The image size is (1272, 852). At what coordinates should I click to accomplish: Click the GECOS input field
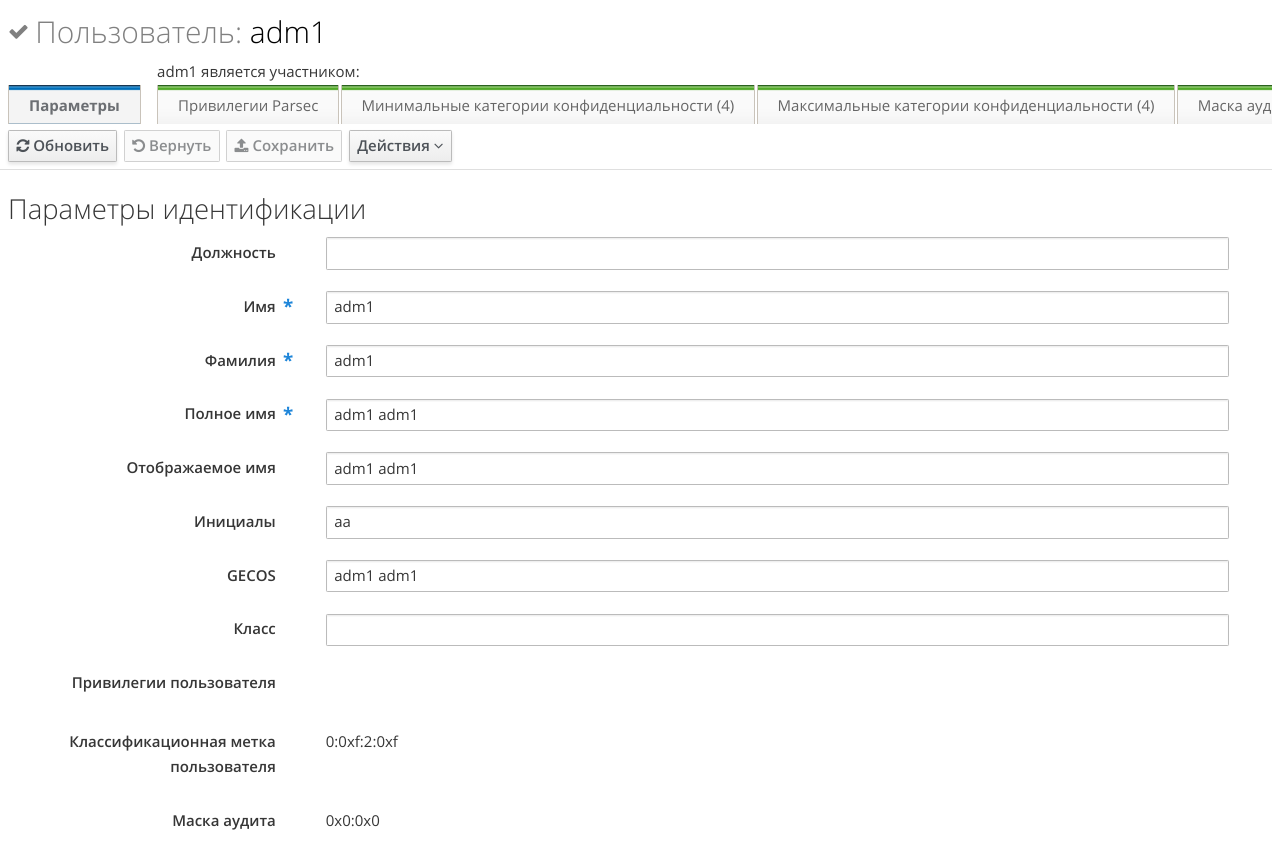click(x=776, y=576)
